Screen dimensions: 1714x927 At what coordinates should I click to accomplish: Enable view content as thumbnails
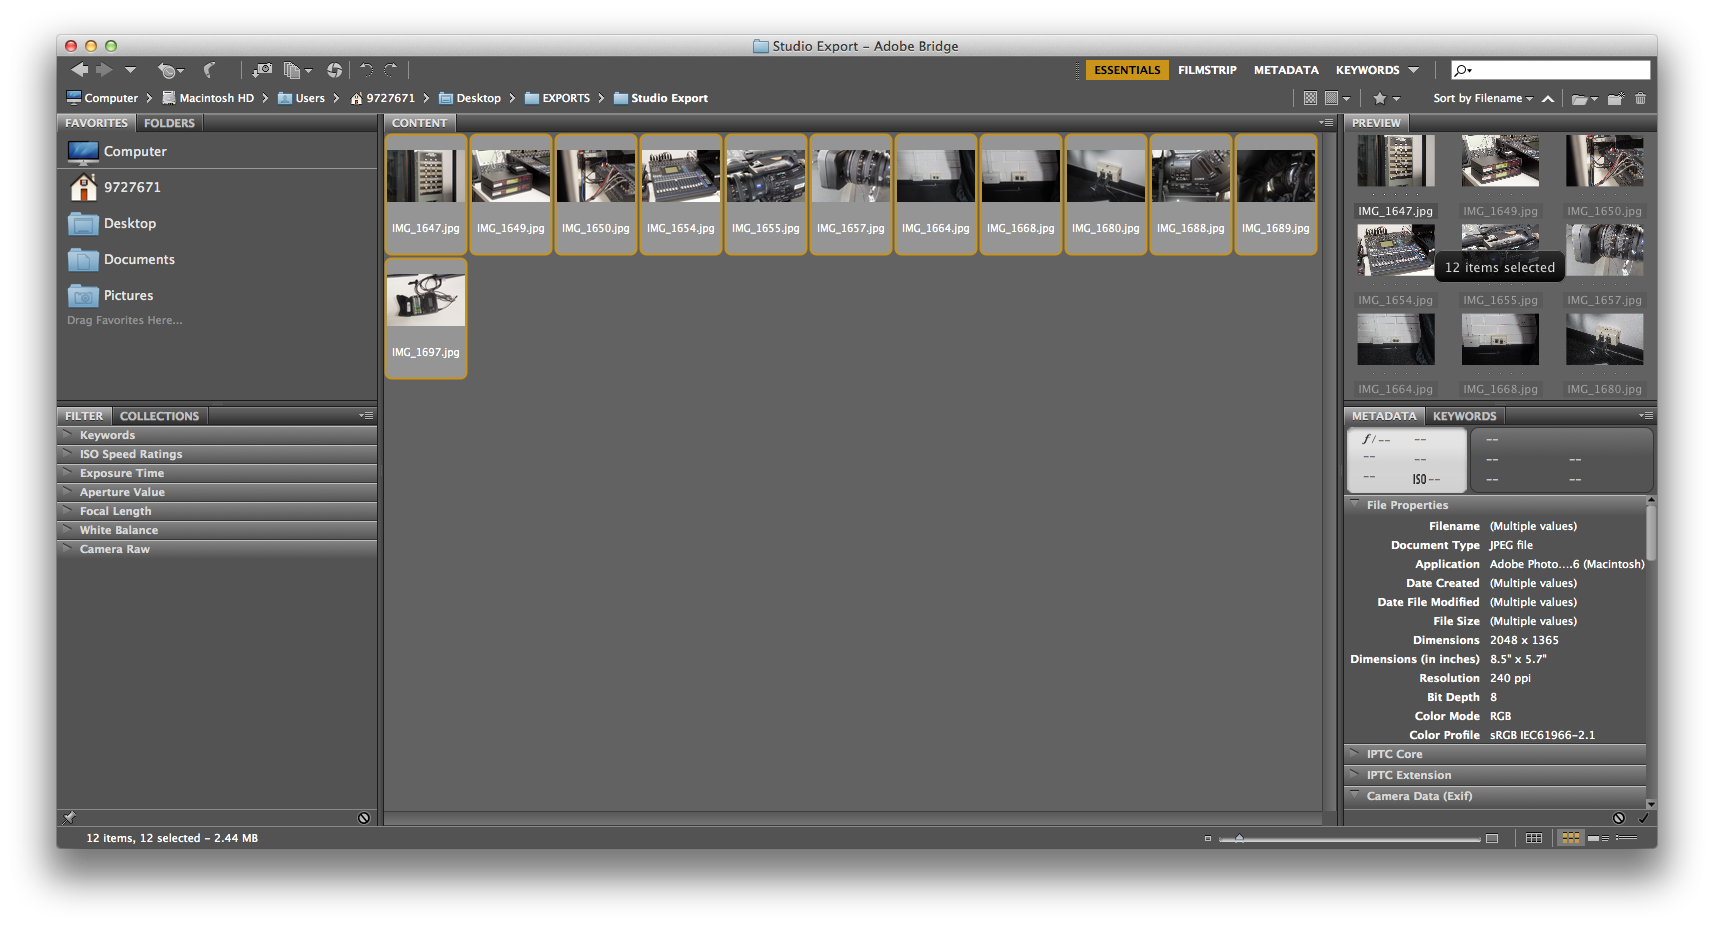click(1571, 838)
